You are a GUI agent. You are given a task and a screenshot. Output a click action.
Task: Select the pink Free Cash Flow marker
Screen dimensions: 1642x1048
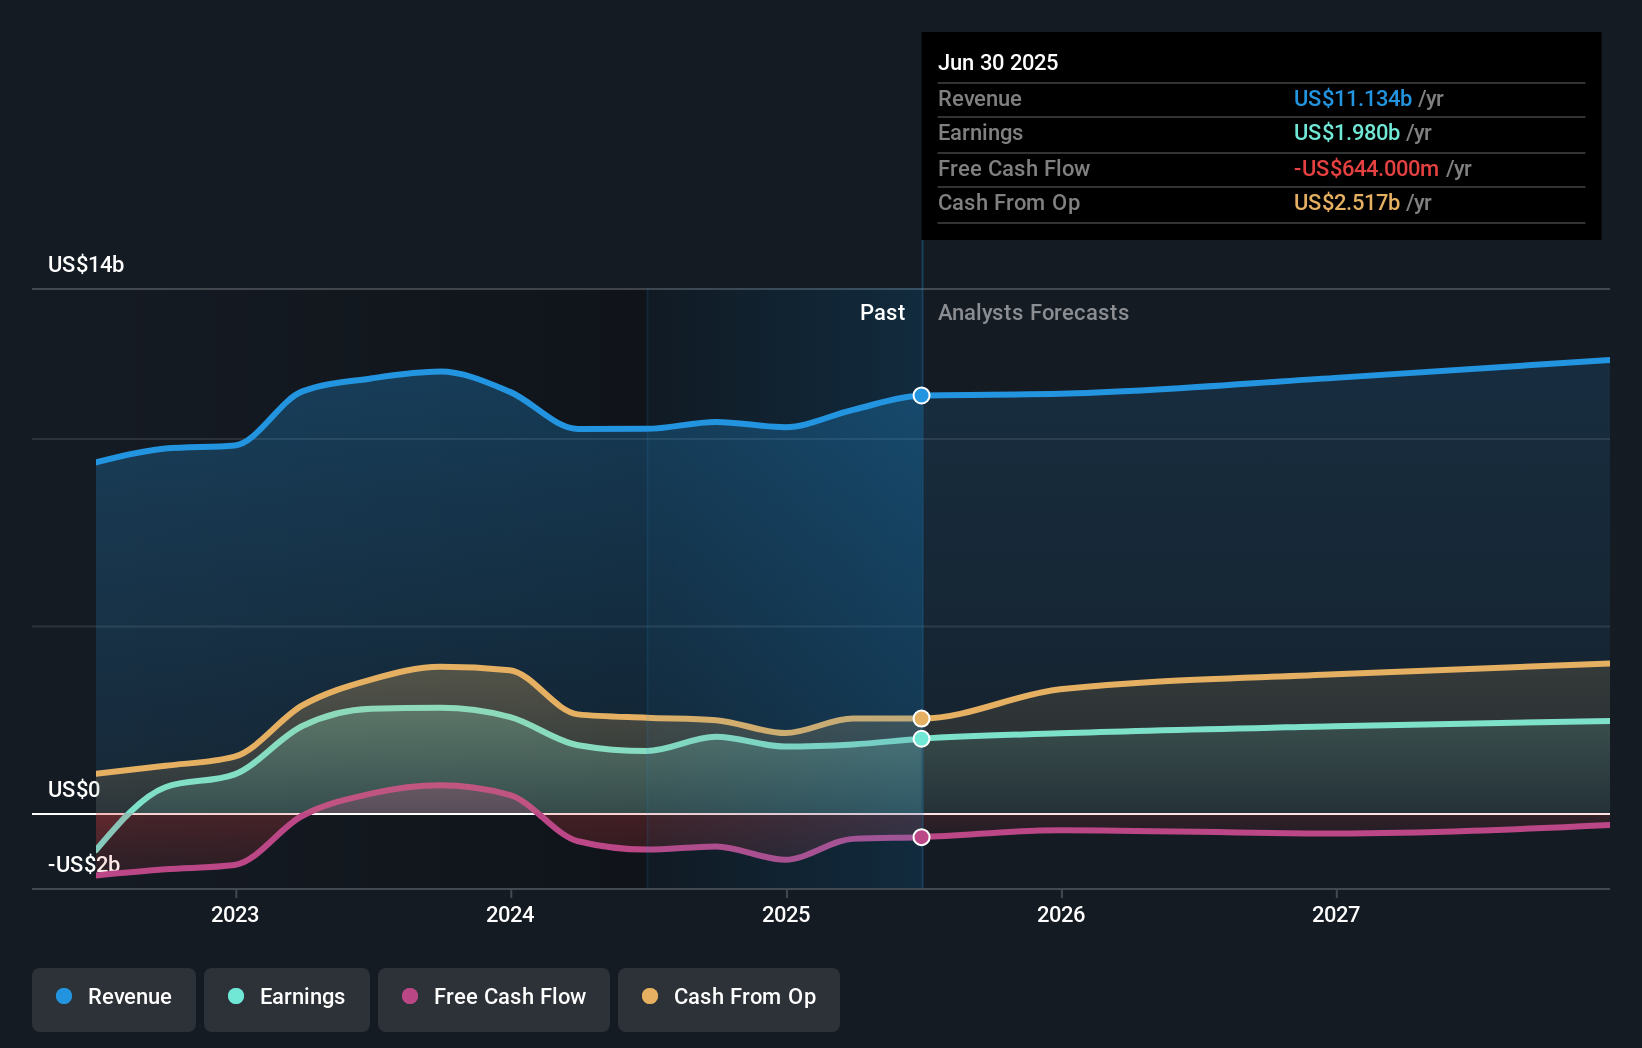pyautogui.click(x=920, y=837)
